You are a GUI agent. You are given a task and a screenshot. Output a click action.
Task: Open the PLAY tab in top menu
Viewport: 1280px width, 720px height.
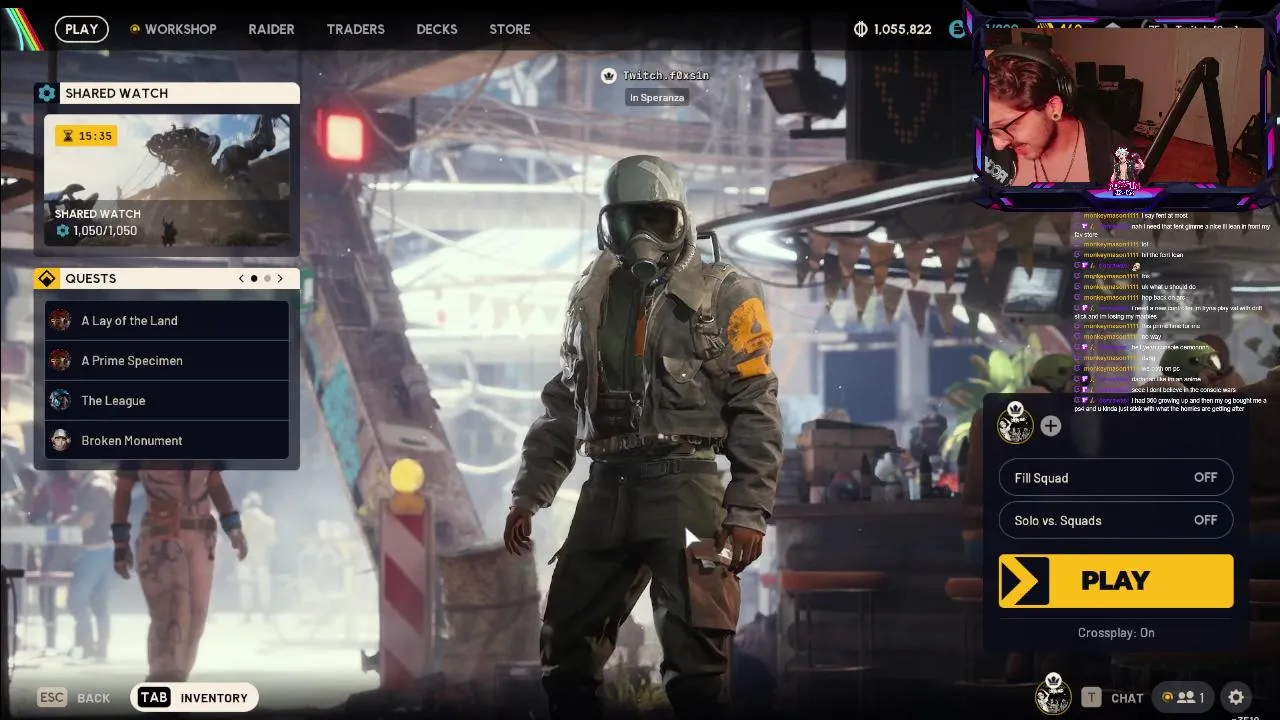click(82, 29)
